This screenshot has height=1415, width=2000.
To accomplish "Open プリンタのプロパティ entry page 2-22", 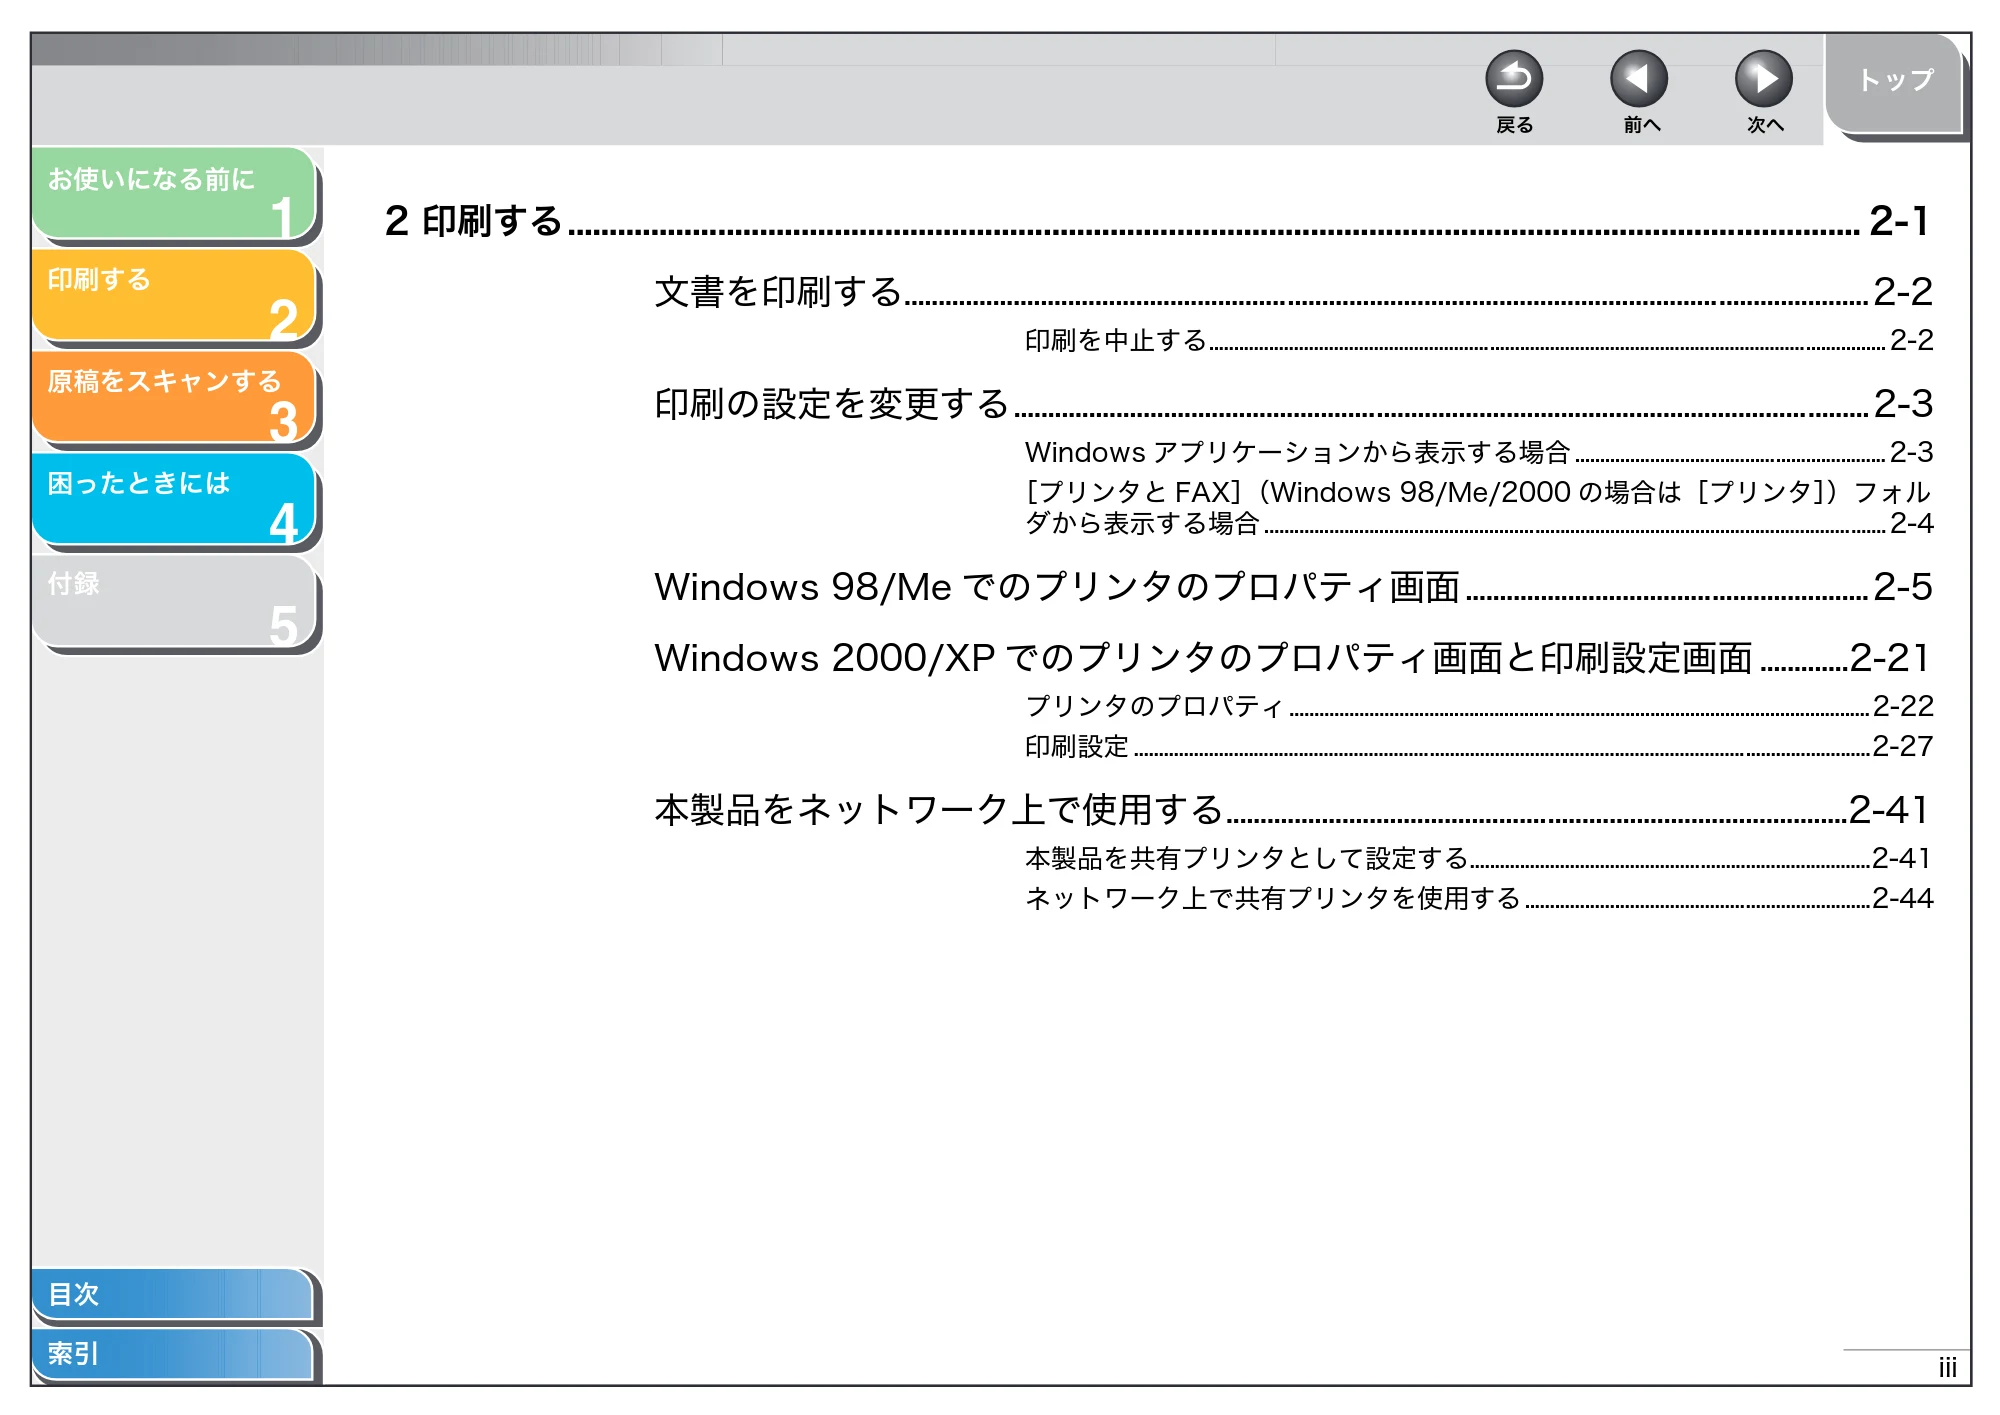I will tap(1478, 706).
